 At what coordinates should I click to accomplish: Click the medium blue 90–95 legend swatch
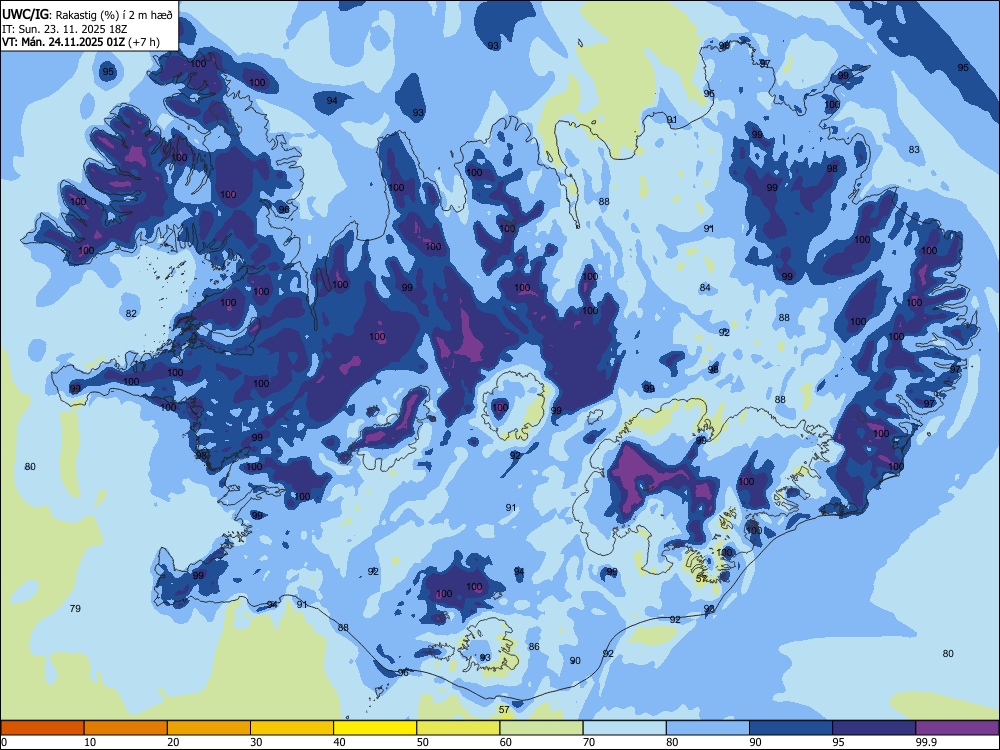click(x=791, y=728)
